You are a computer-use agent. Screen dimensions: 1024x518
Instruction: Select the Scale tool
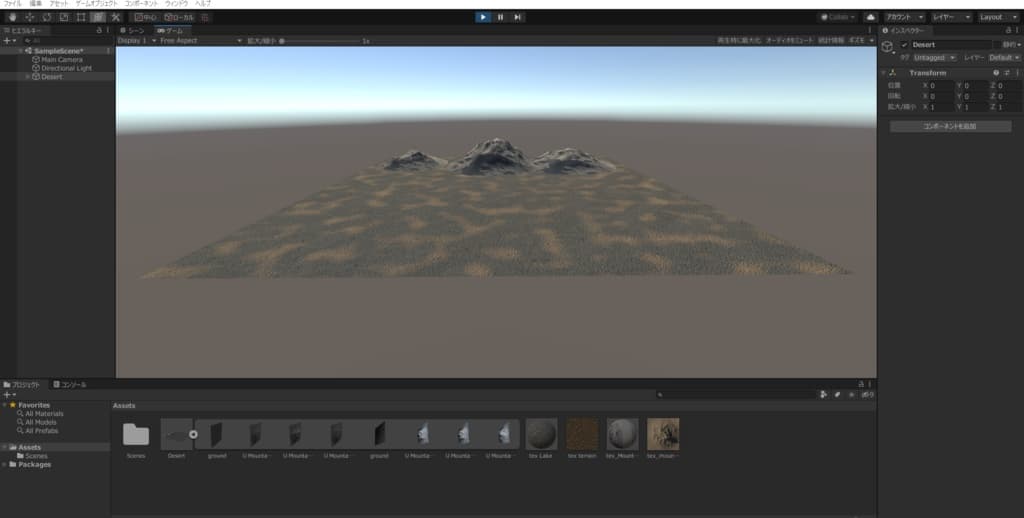64,17
